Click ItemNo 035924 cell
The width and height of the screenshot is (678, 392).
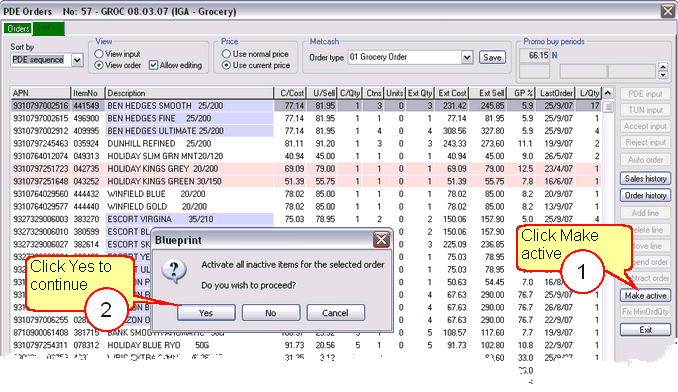(86, 143)
